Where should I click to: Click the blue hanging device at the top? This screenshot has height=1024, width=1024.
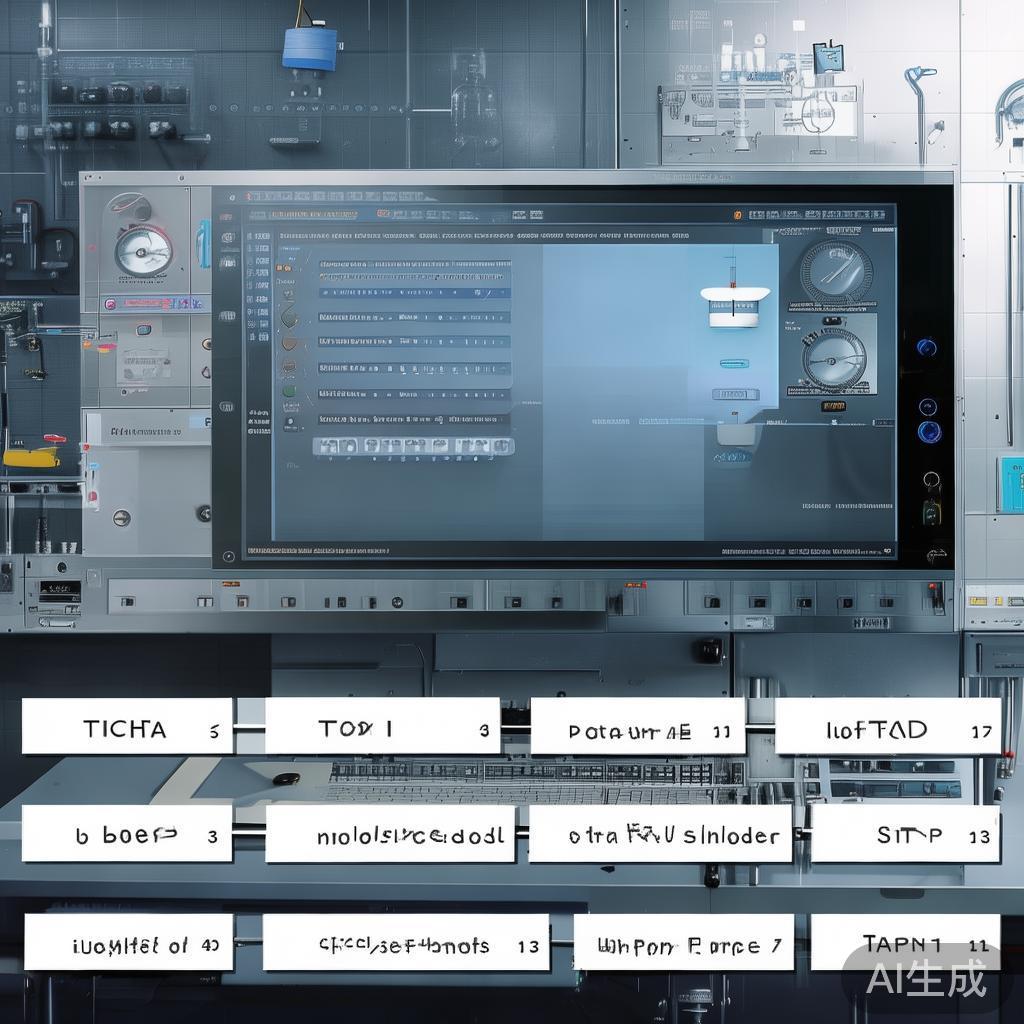point(309,47)
